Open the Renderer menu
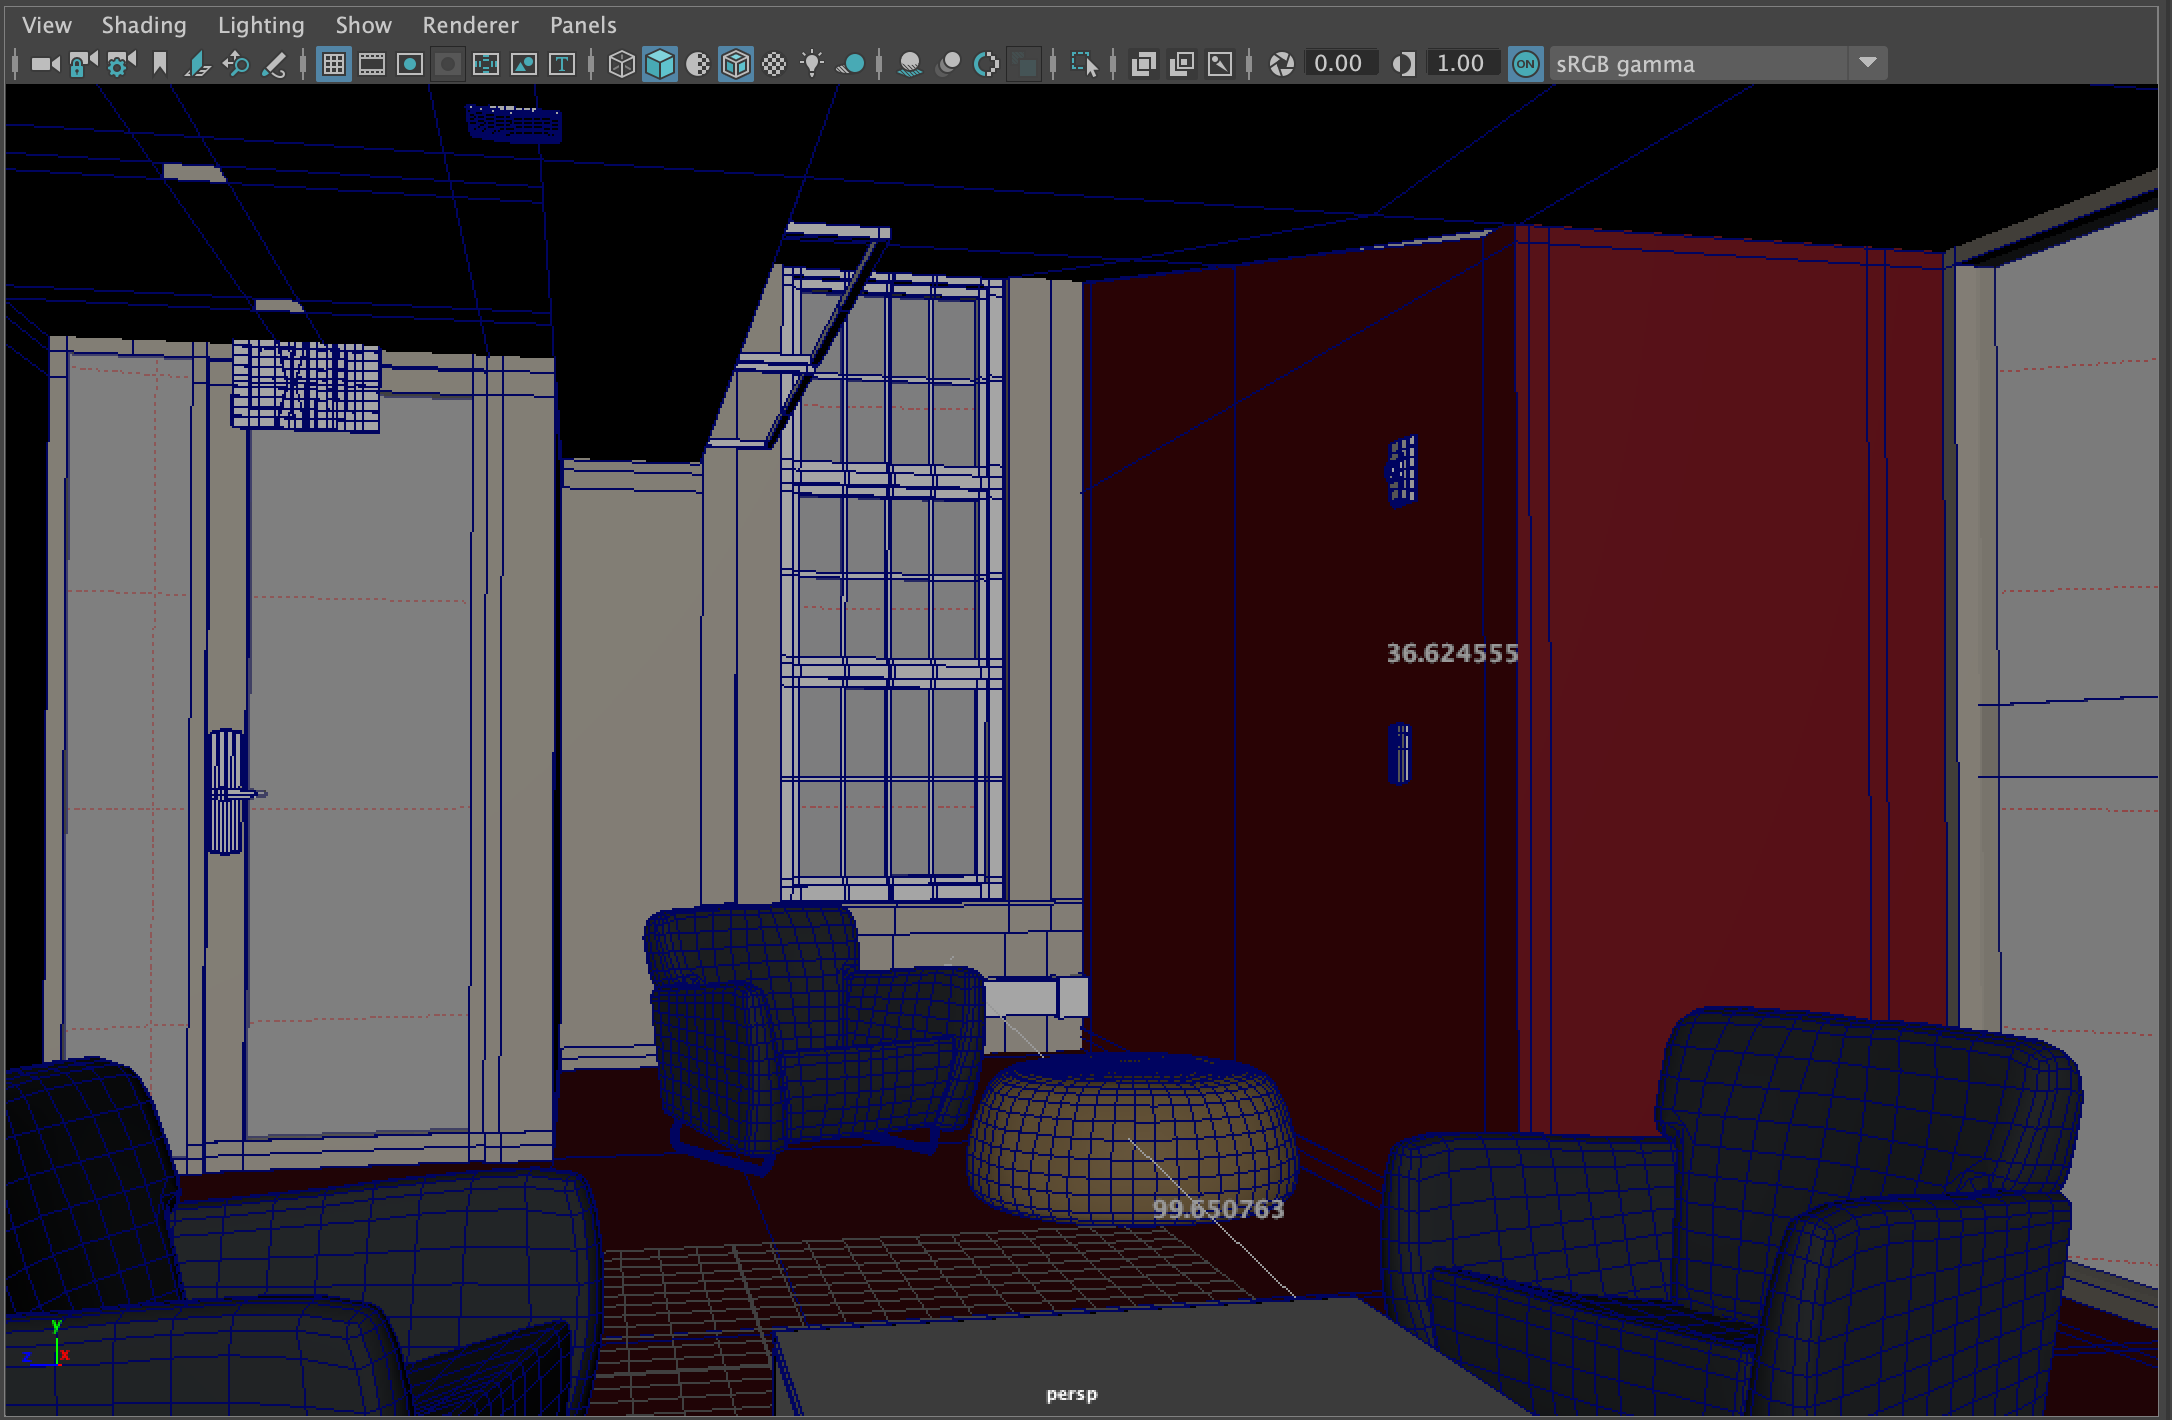Viewport: 2172px width, 1420px height. coord(470,25)
